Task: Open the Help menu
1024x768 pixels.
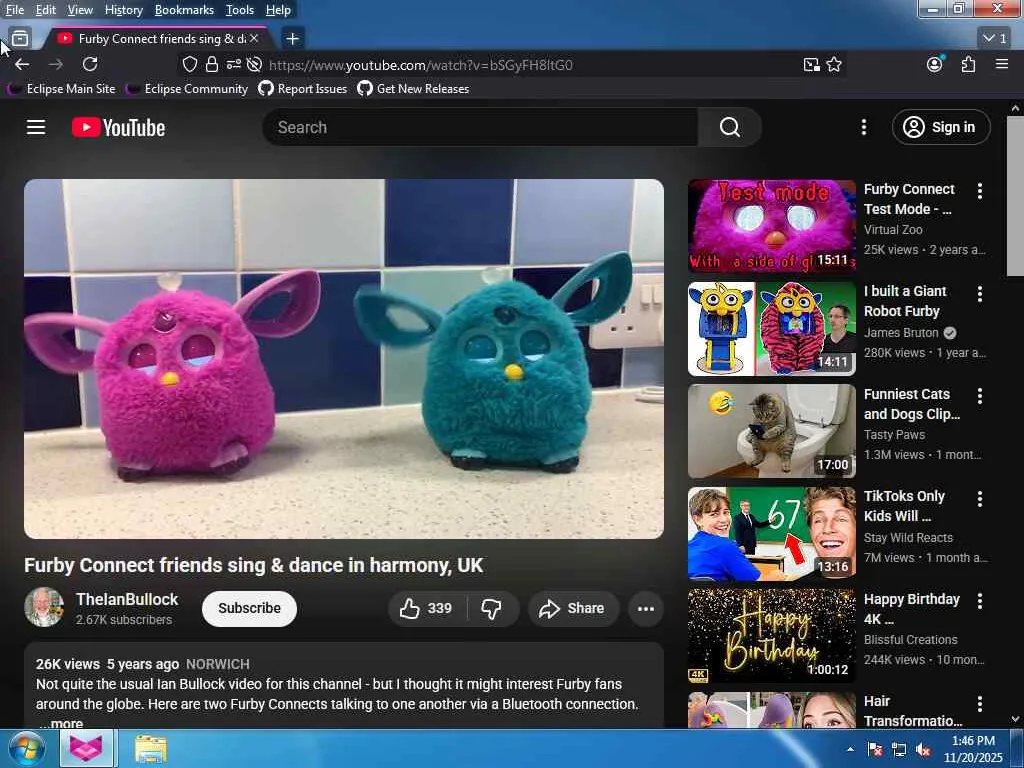Action: (278, 10)
